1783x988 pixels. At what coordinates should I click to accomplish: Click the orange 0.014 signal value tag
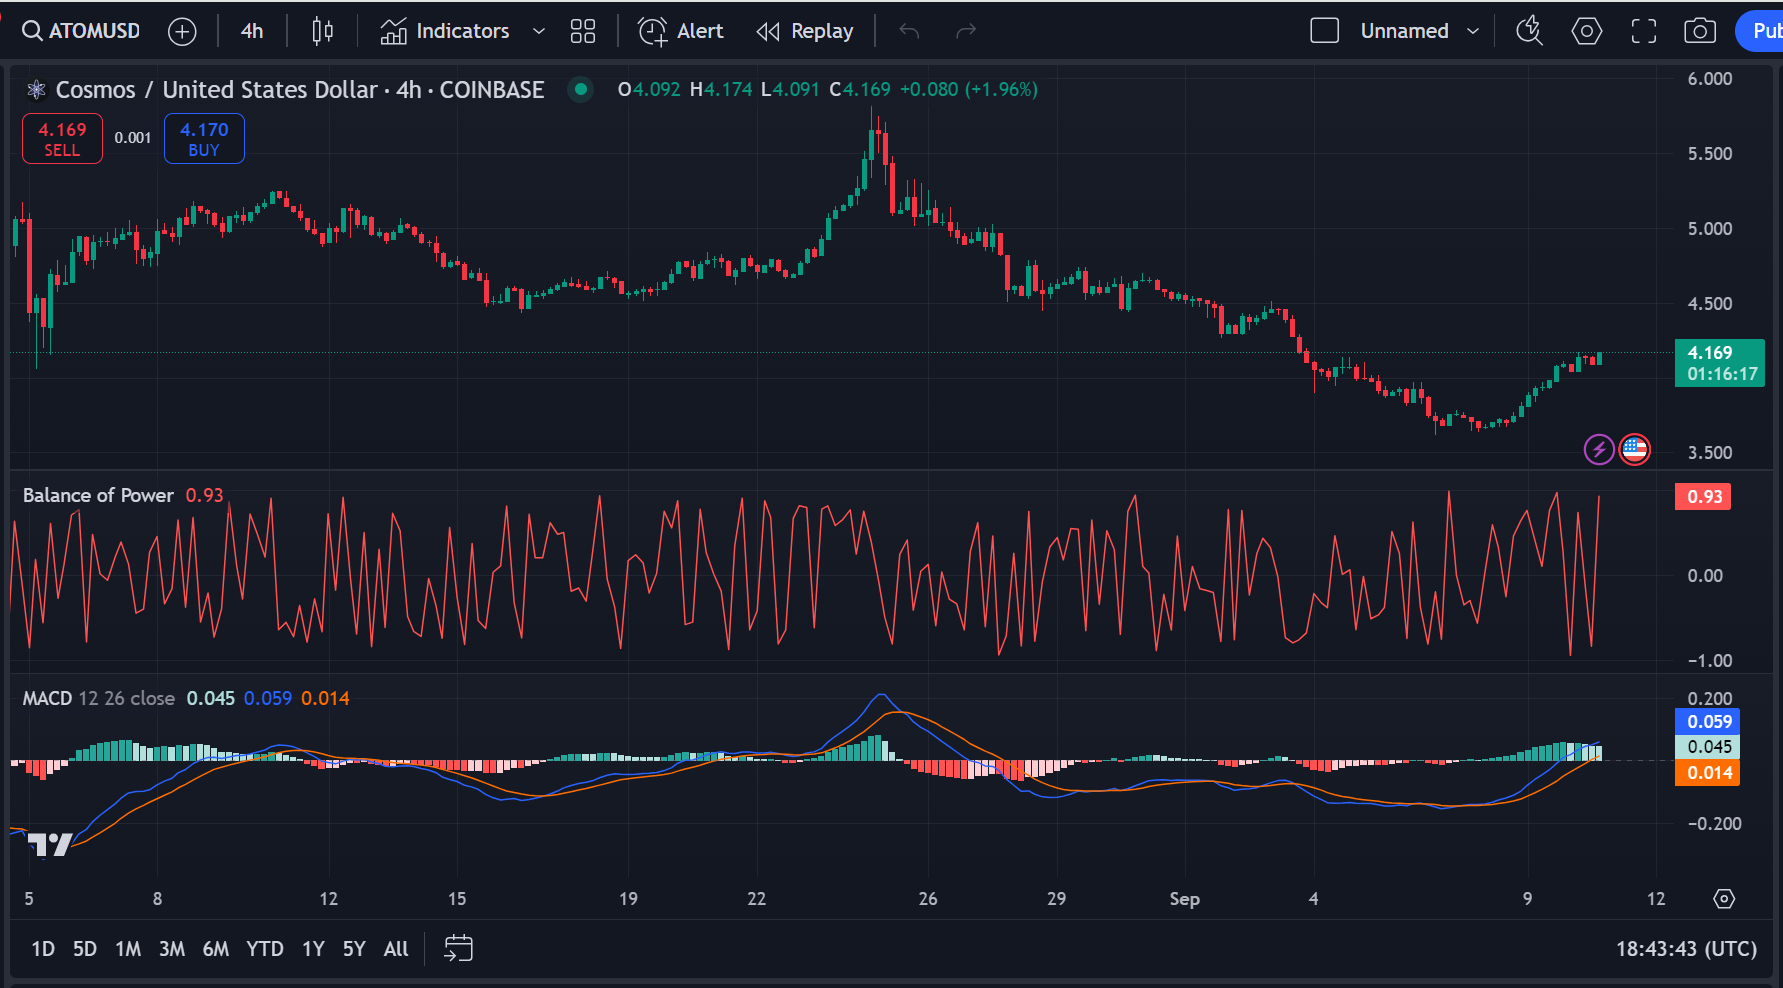click(x=1708, y=773)
